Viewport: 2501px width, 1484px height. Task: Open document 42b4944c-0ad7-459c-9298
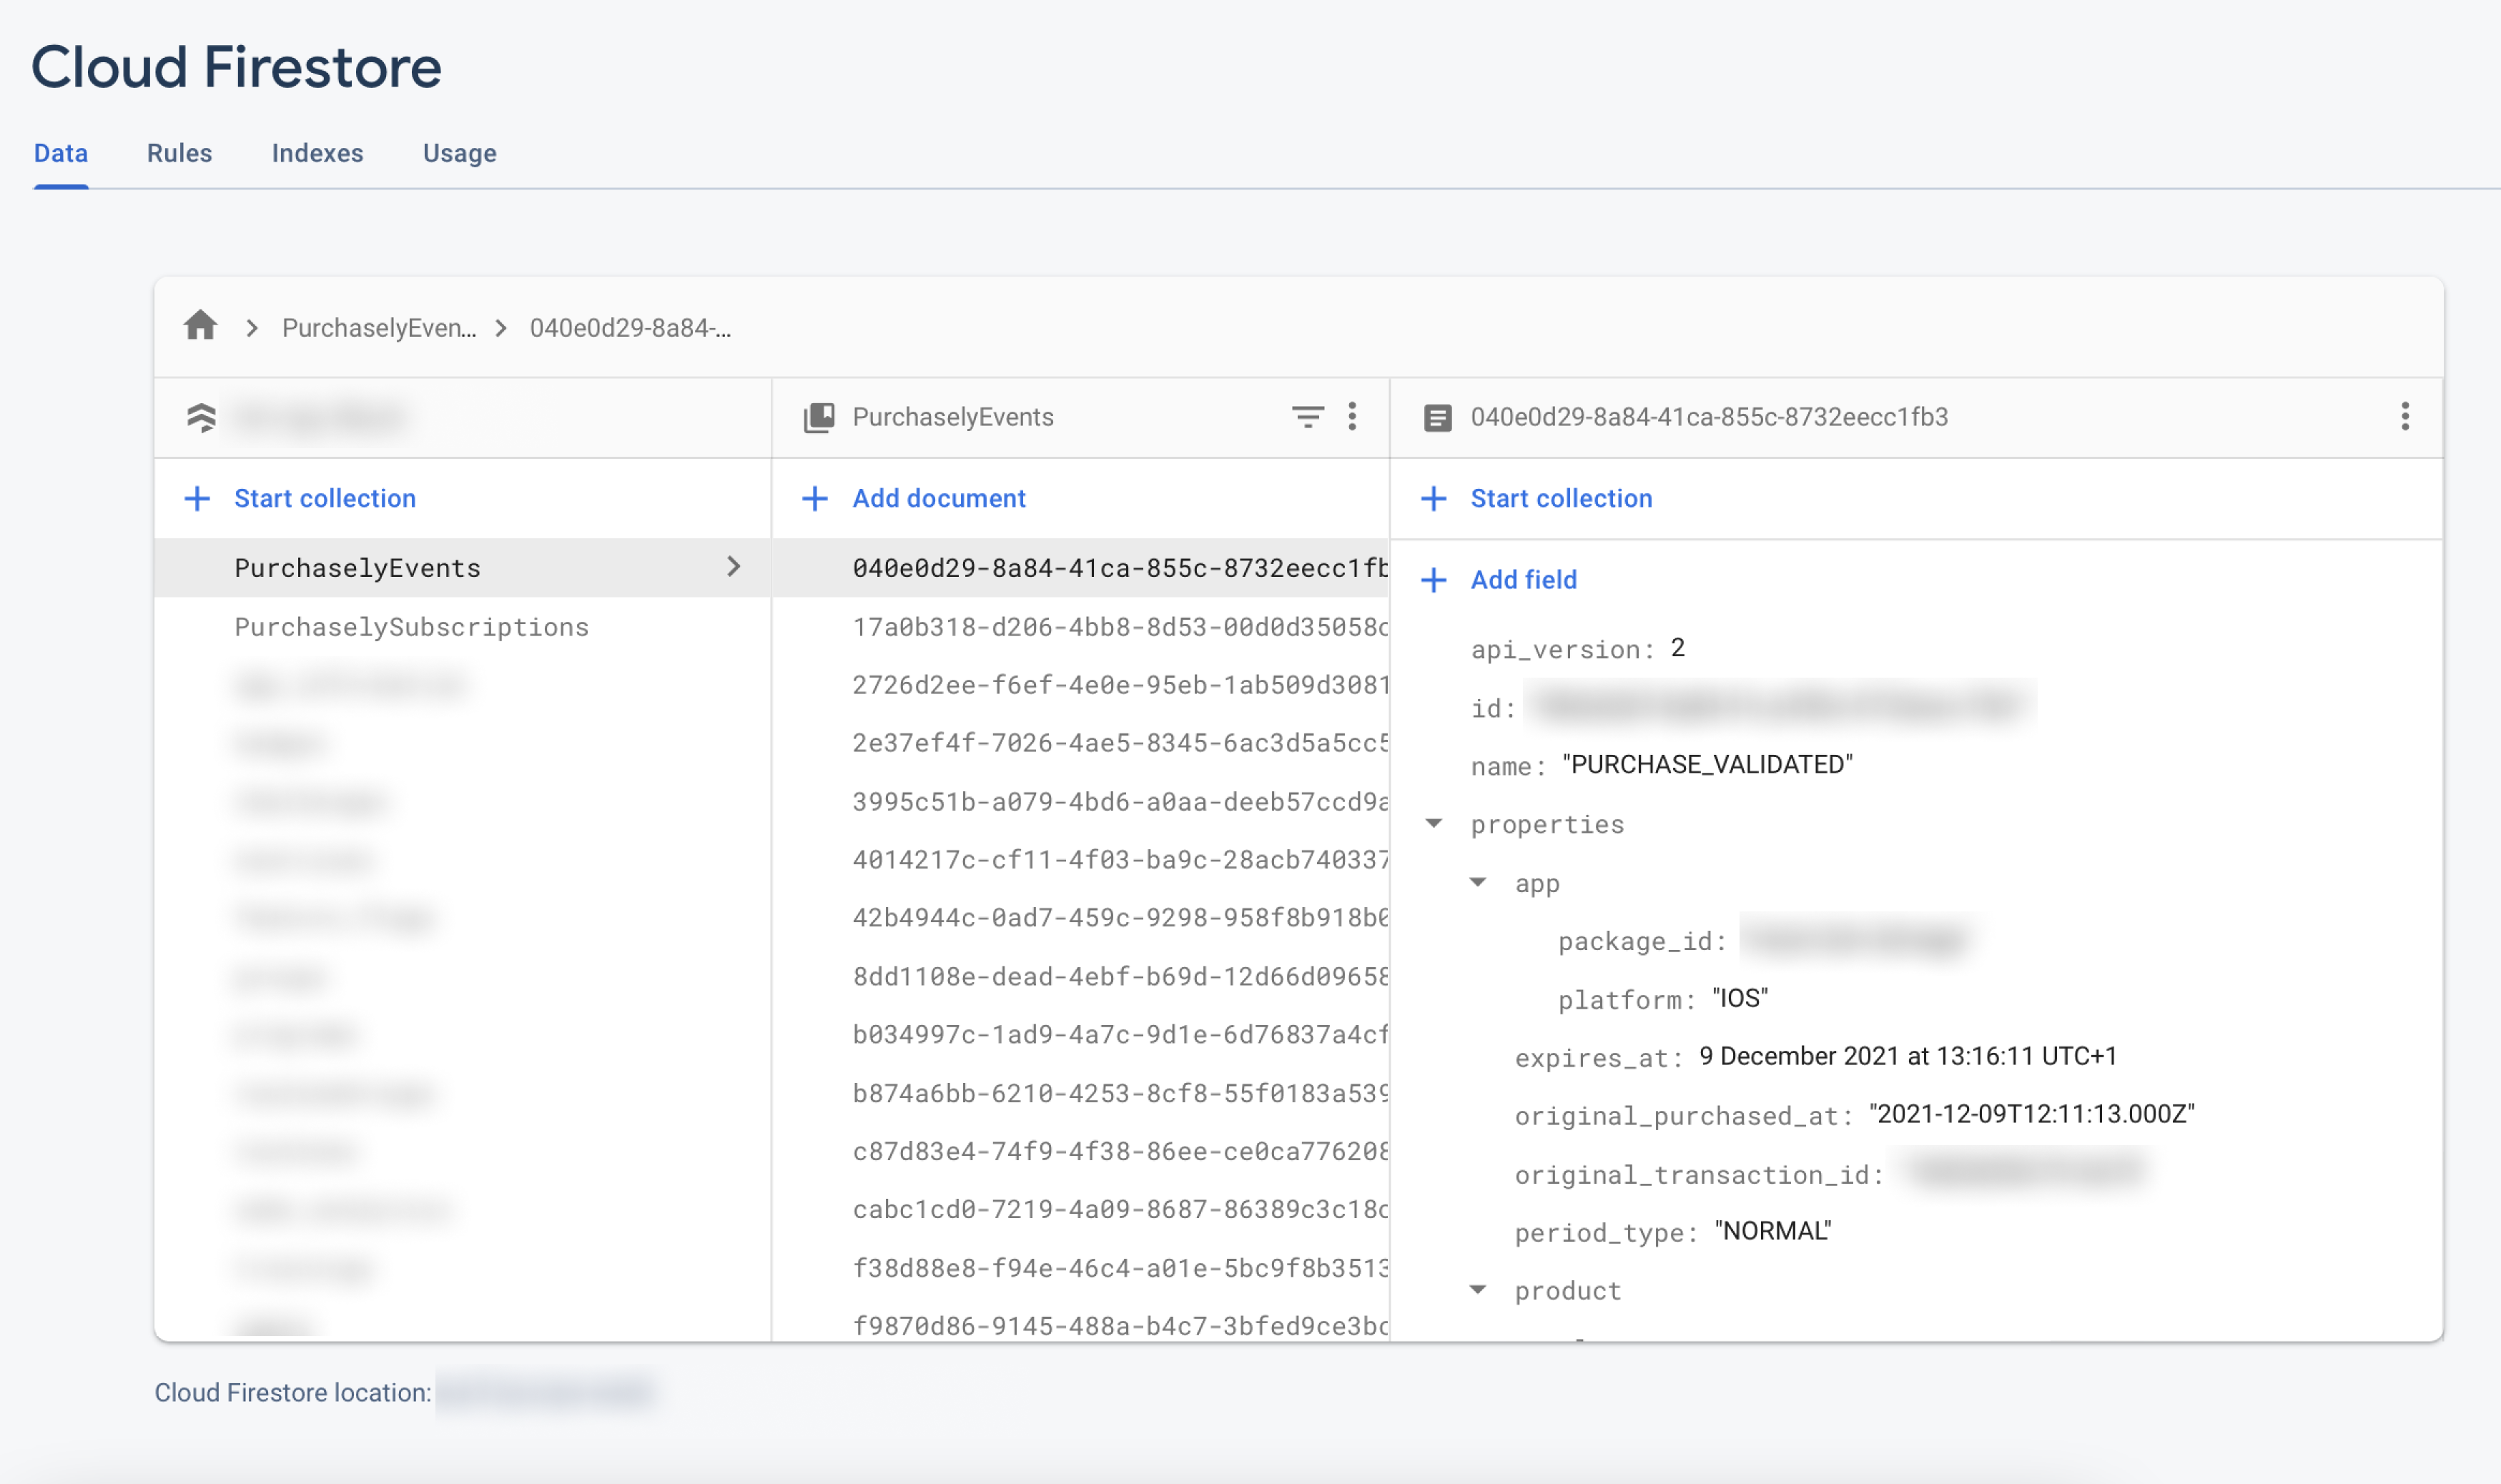pos(1080,918)
